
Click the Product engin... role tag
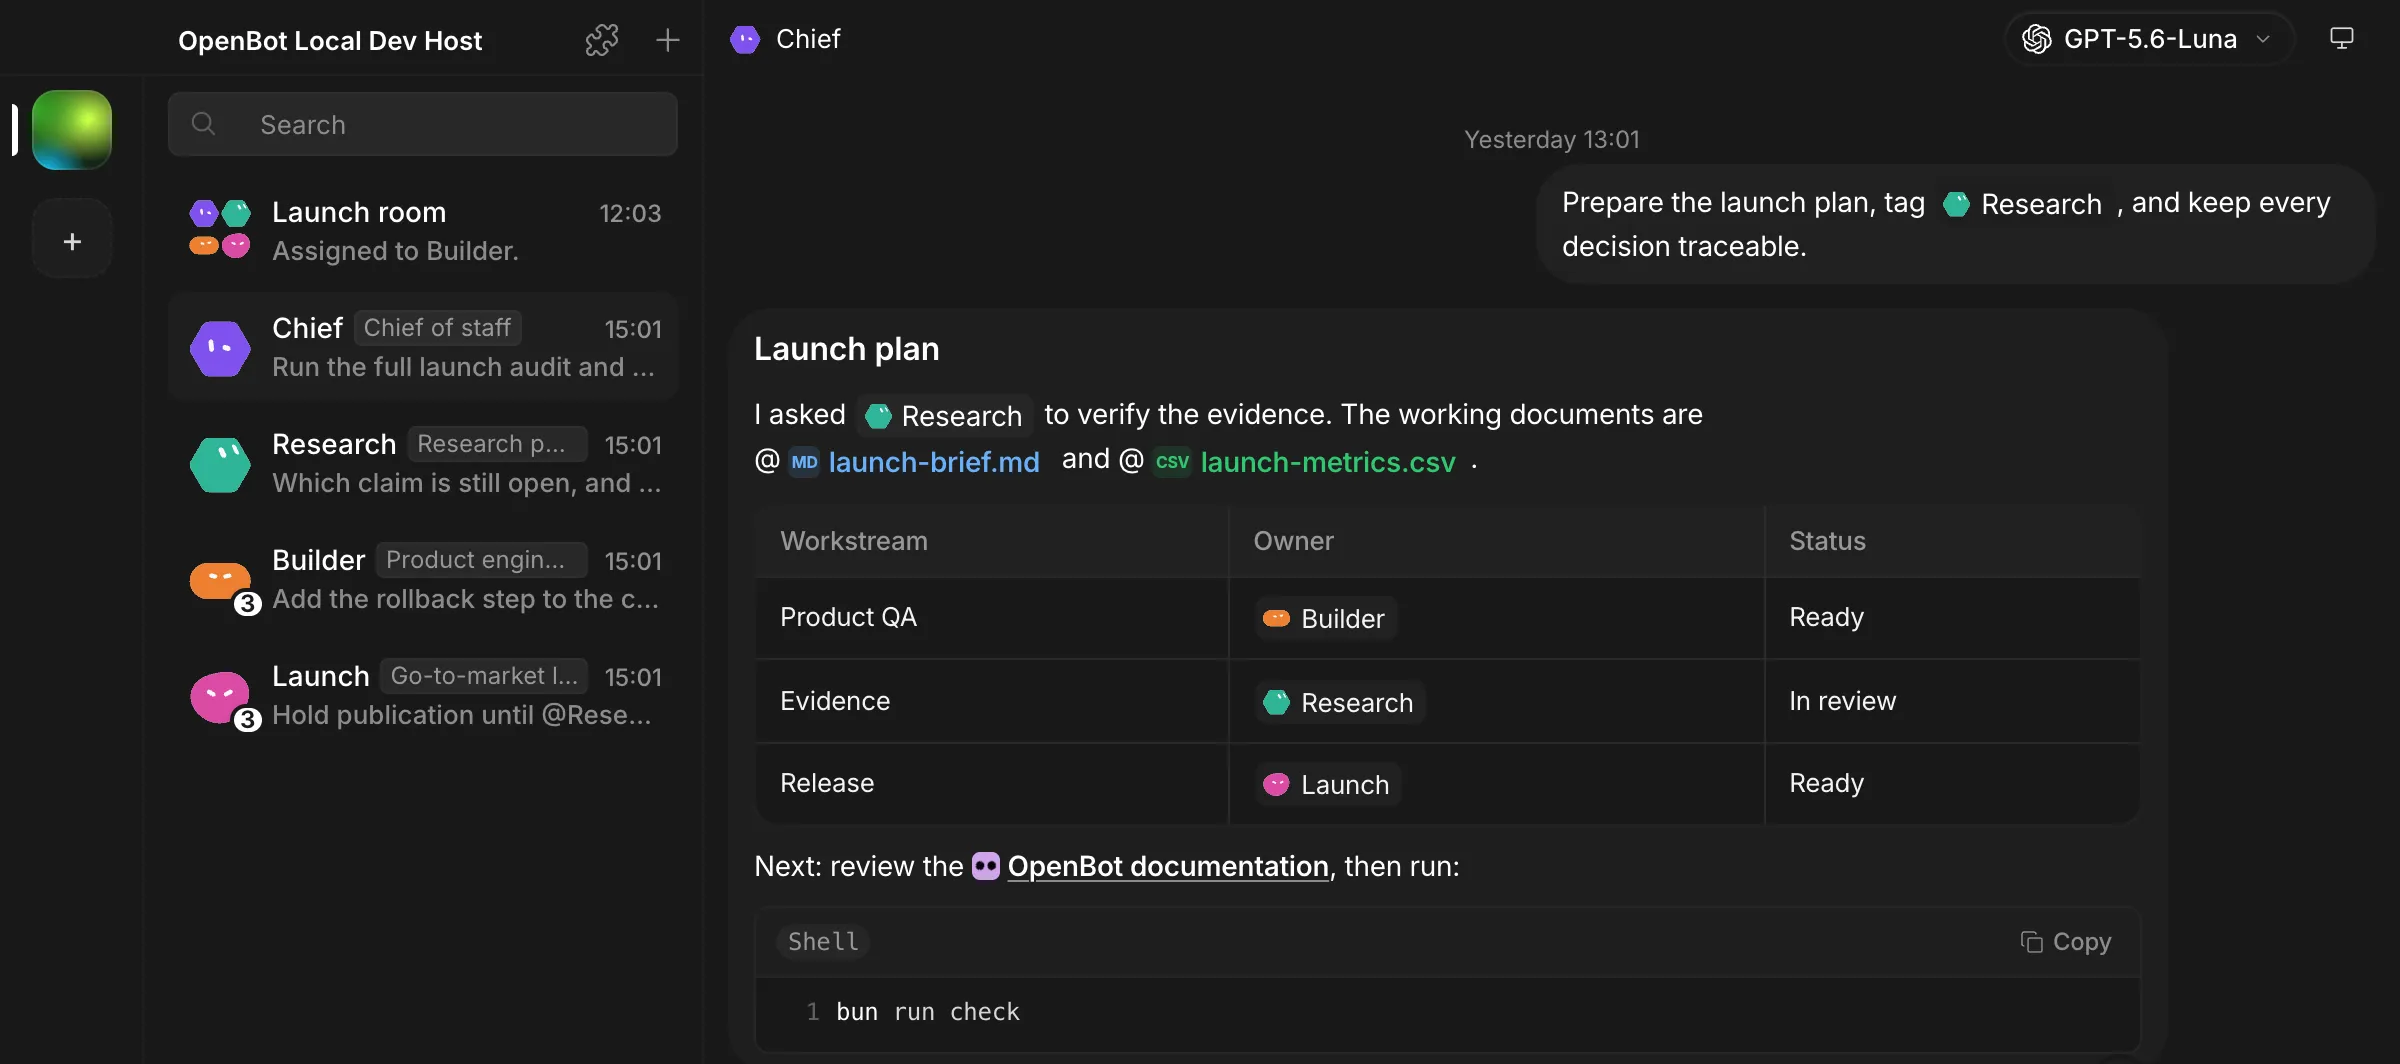pyautogui.click(x=481, y=560)
